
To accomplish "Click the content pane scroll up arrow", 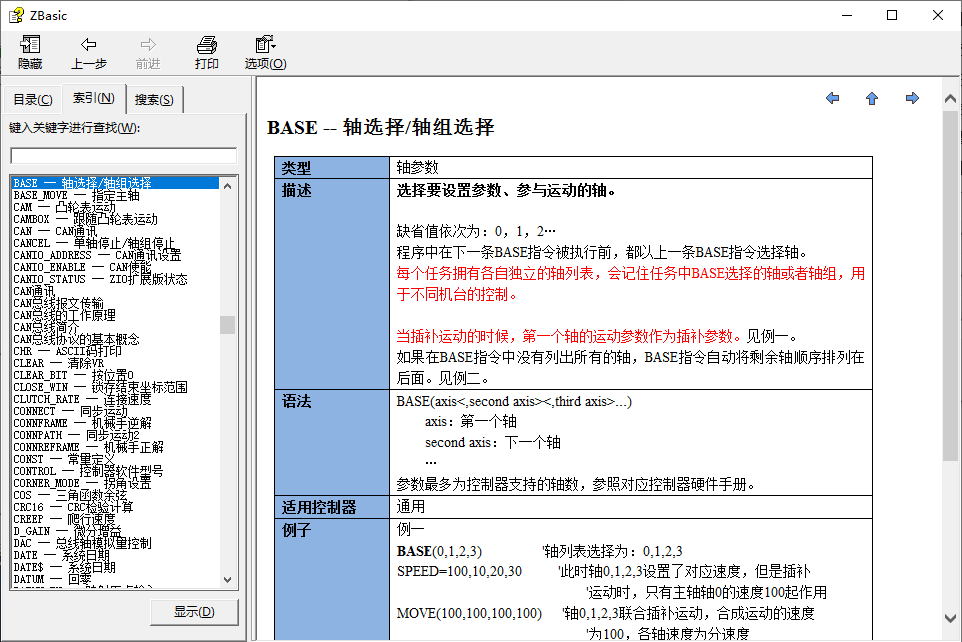I will click(x=950, y=98).
